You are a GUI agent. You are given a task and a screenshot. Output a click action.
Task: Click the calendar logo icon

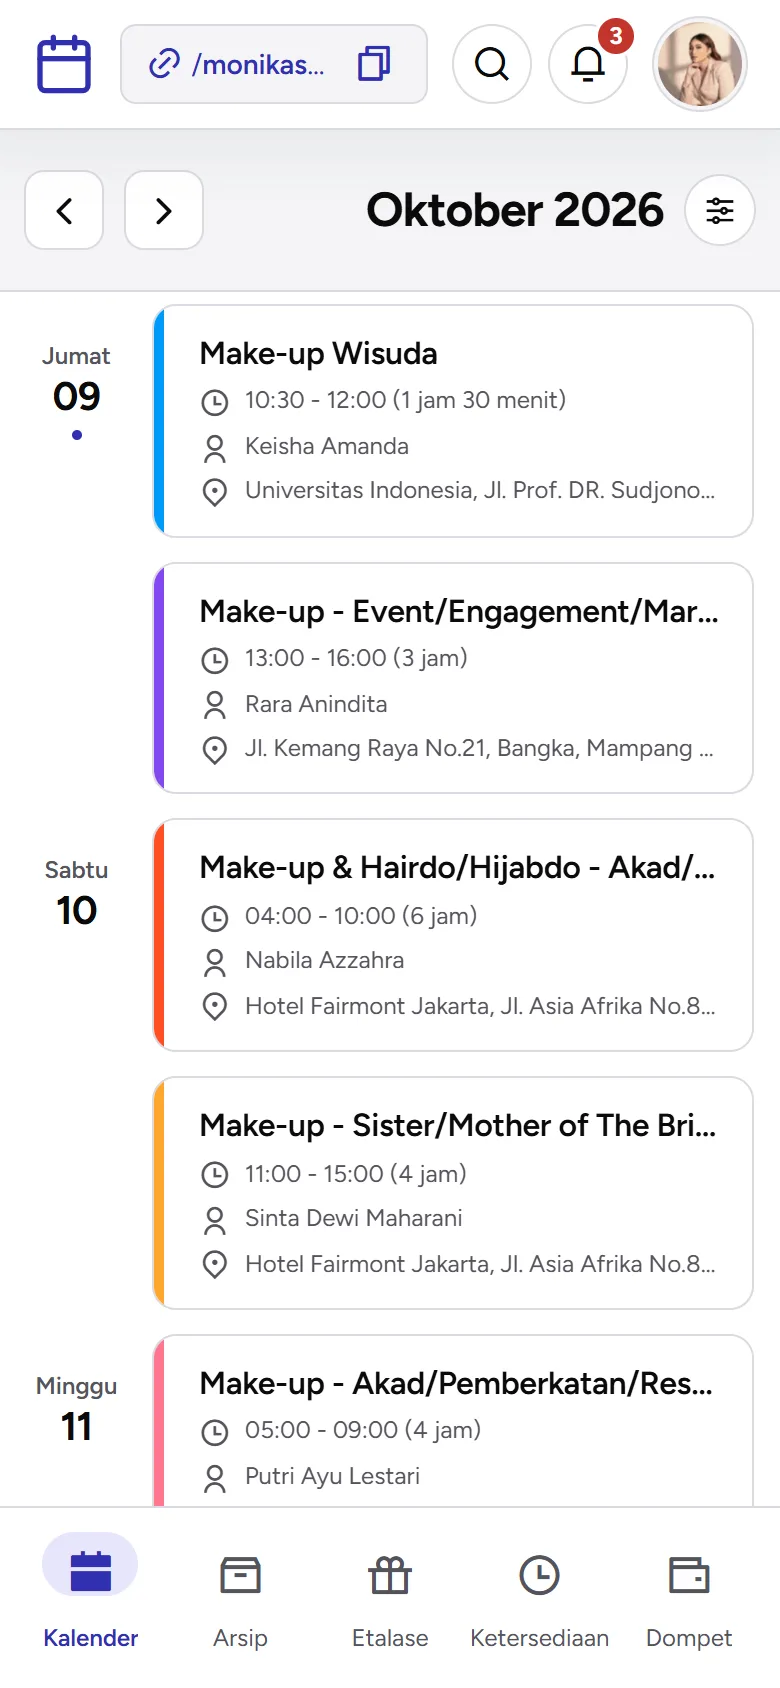tap(64, 65)
